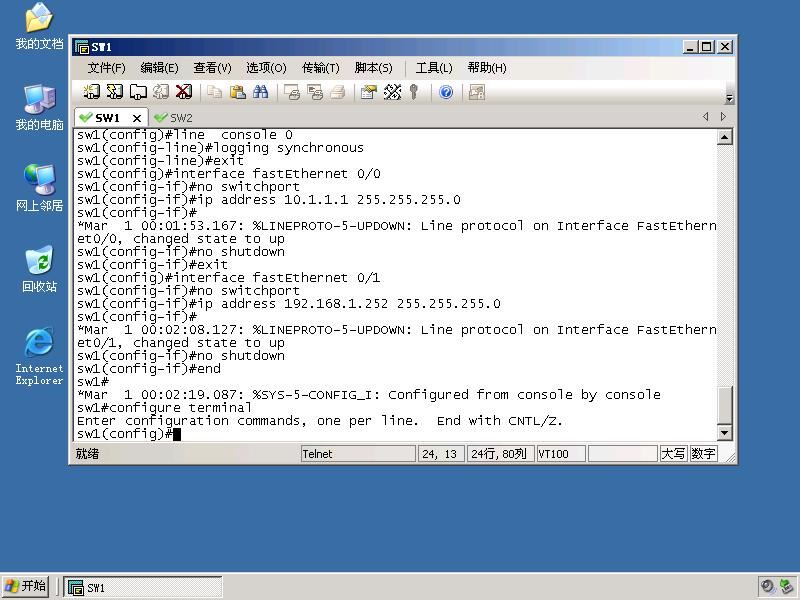Click the Disconnect red X icon

[x=184, y=92]
